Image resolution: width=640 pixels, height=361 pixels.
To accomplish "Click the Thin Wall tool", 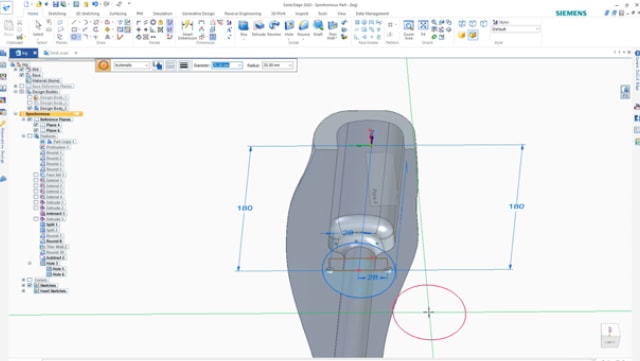I will (x=332, y=30).
